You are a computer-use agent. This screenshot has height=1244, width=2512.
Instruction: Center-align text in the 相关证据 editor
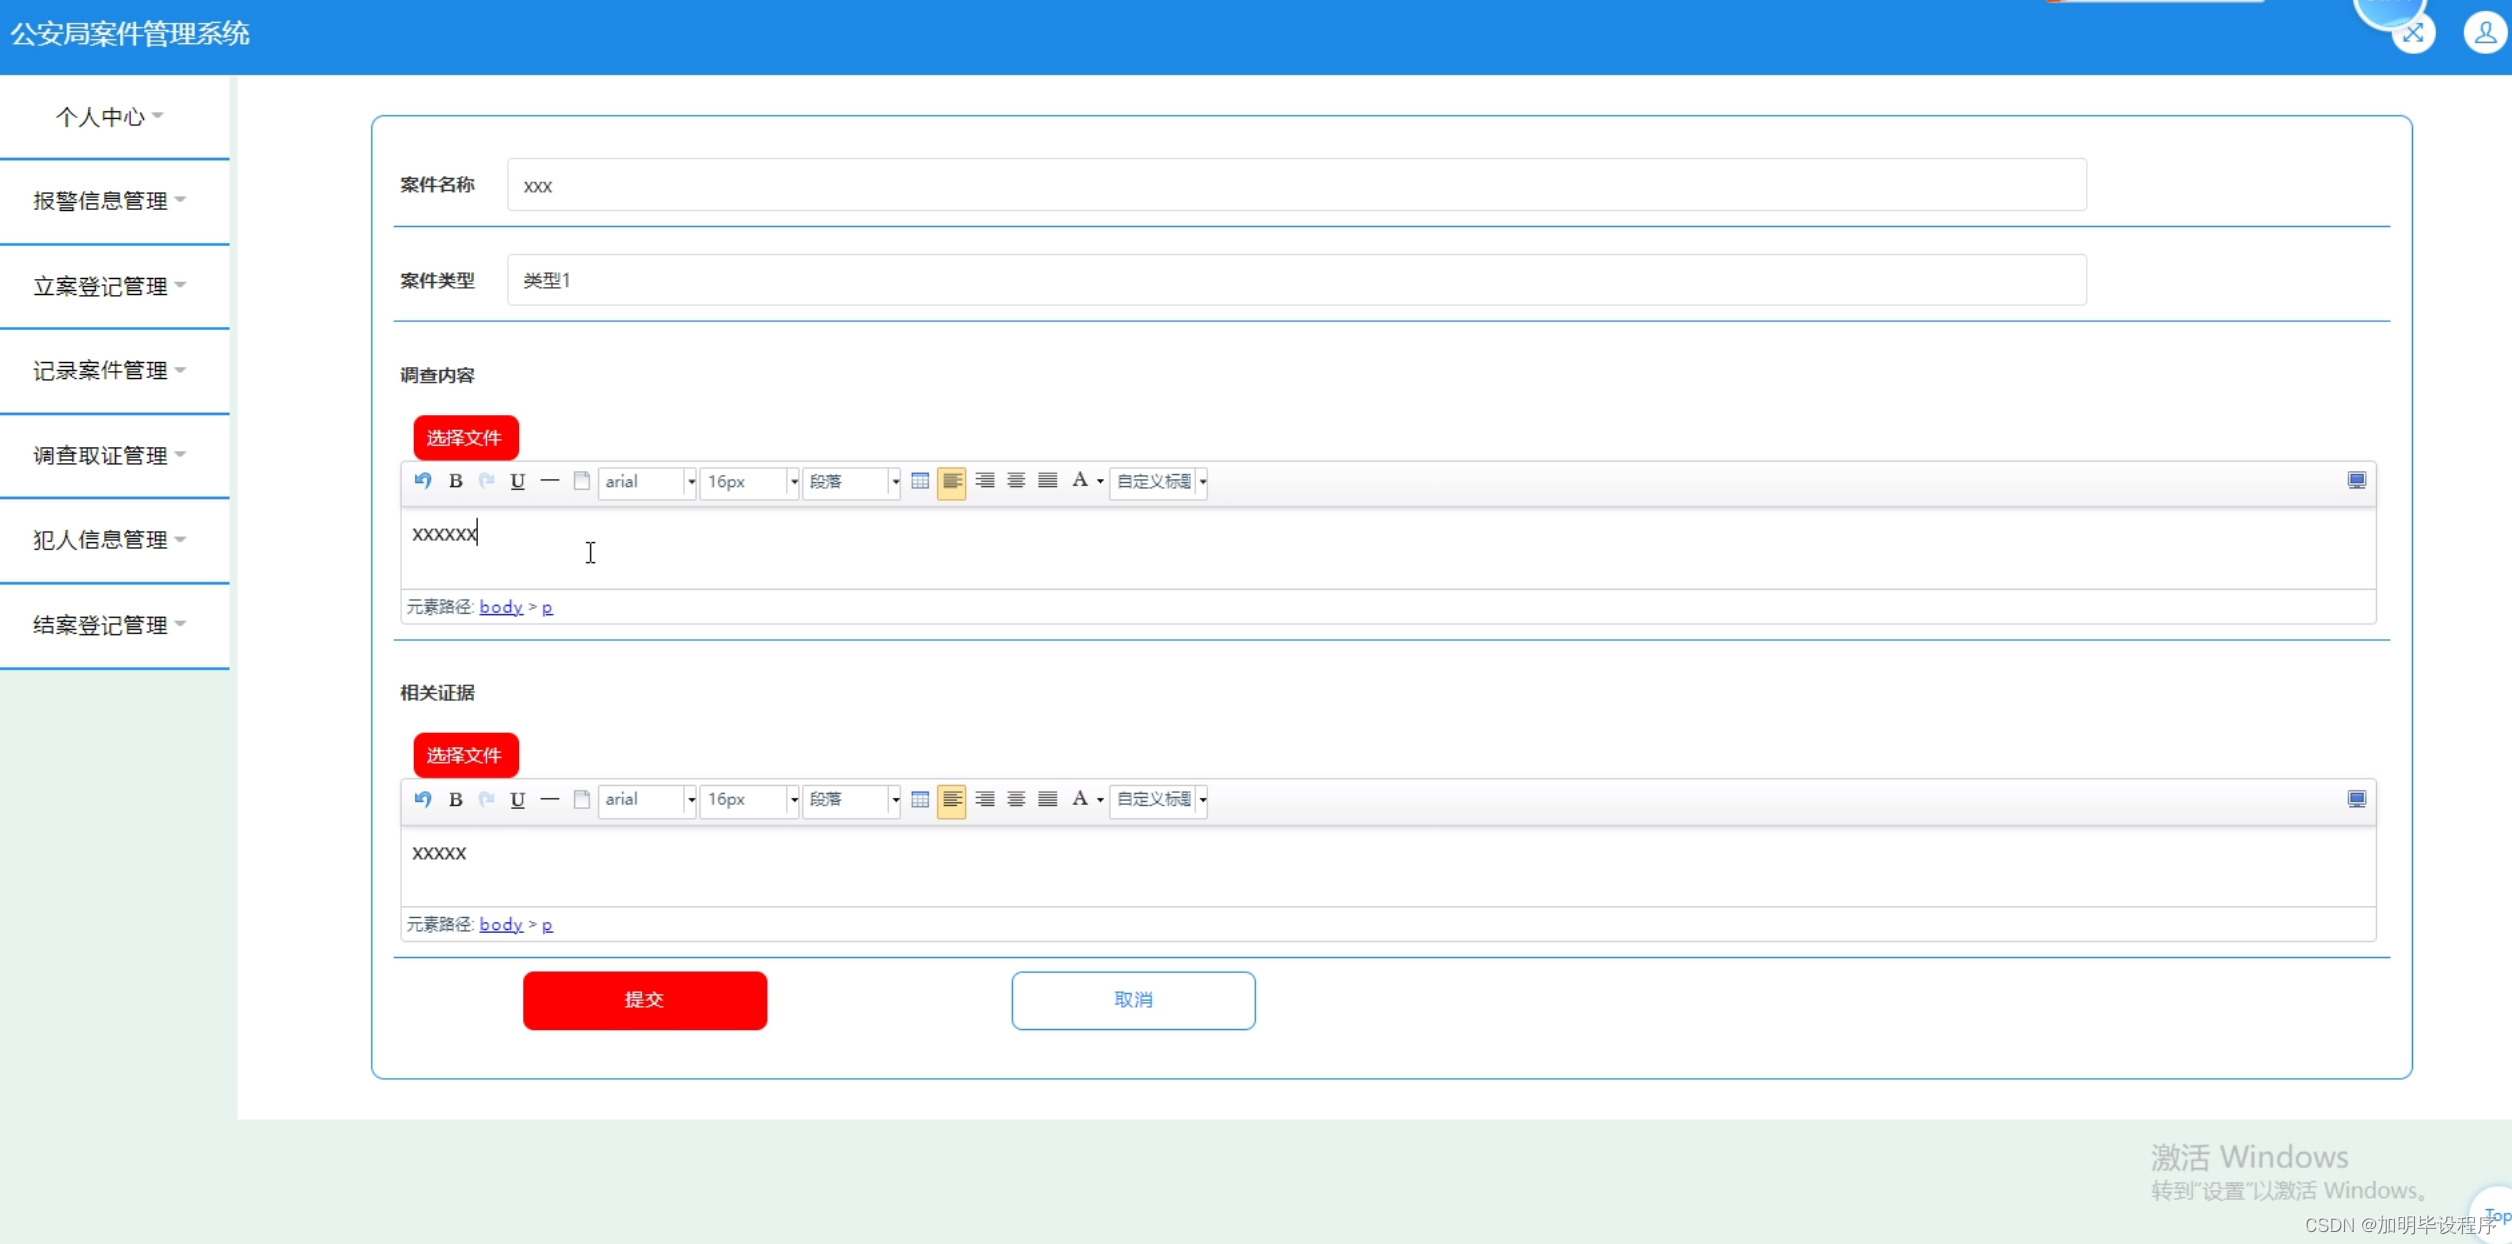[x=1016, y=799]
